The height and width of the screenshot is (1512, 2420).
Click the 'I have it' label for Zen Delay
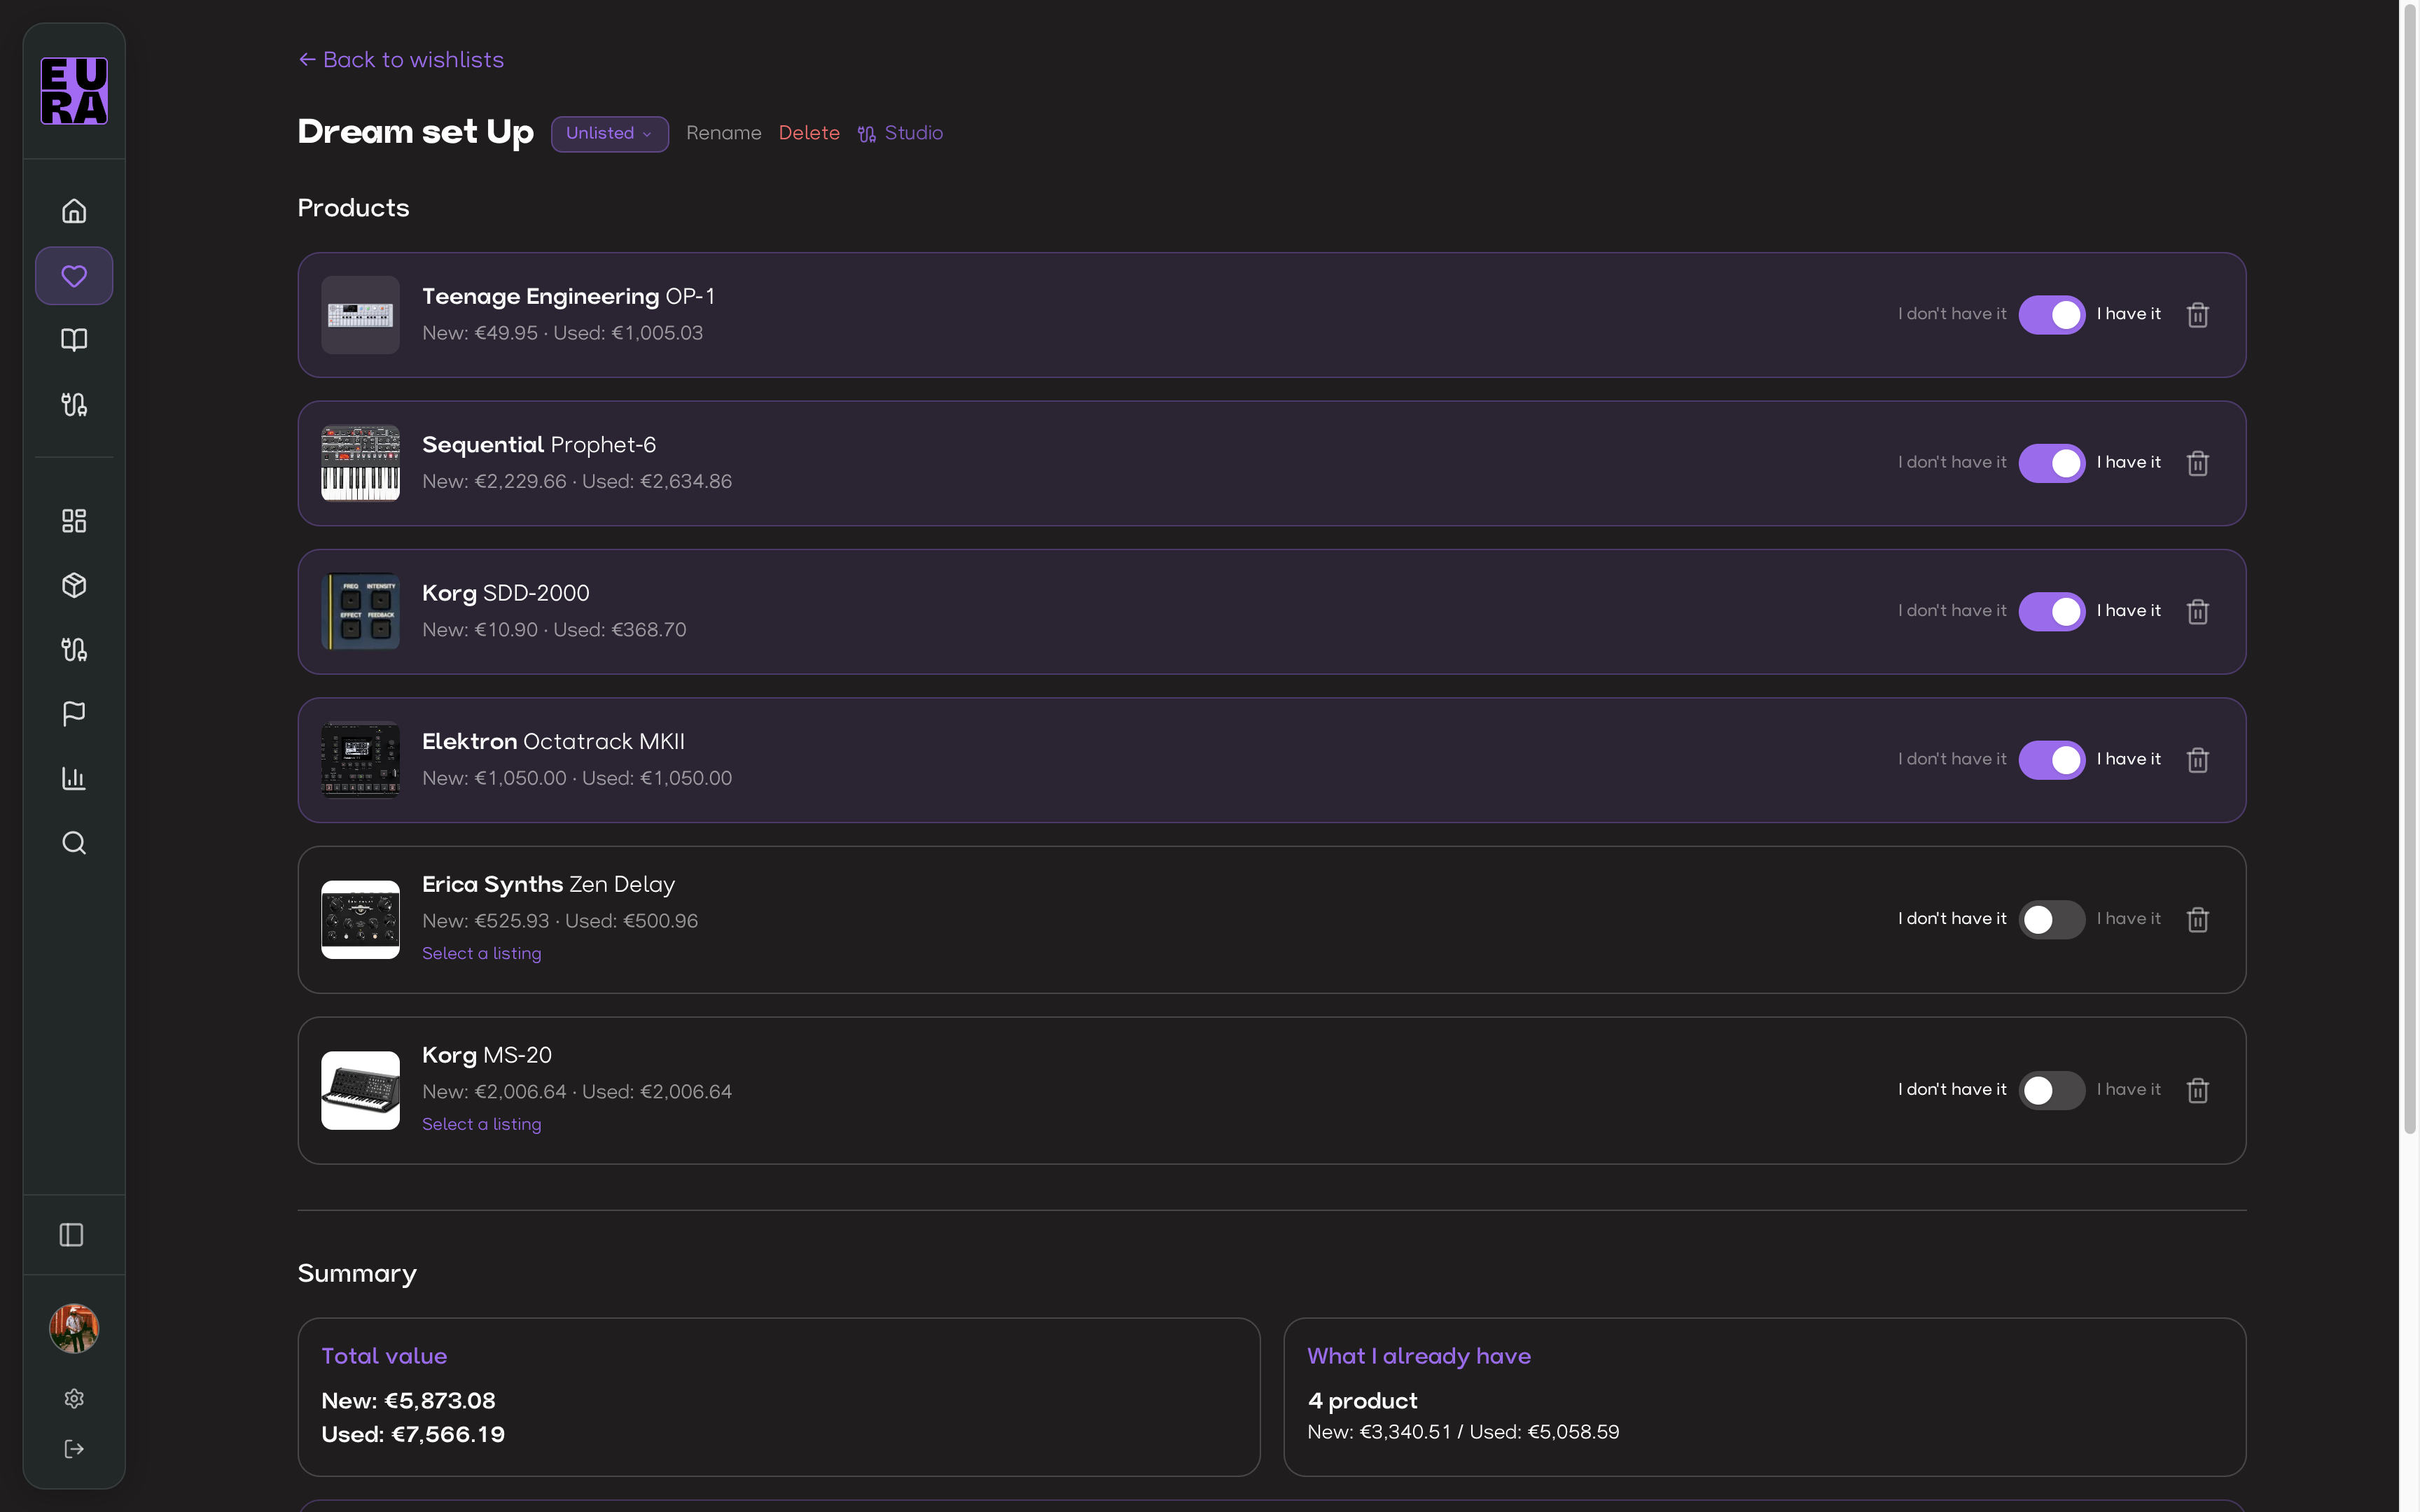pyautogui.click(x=2129, y=919)
